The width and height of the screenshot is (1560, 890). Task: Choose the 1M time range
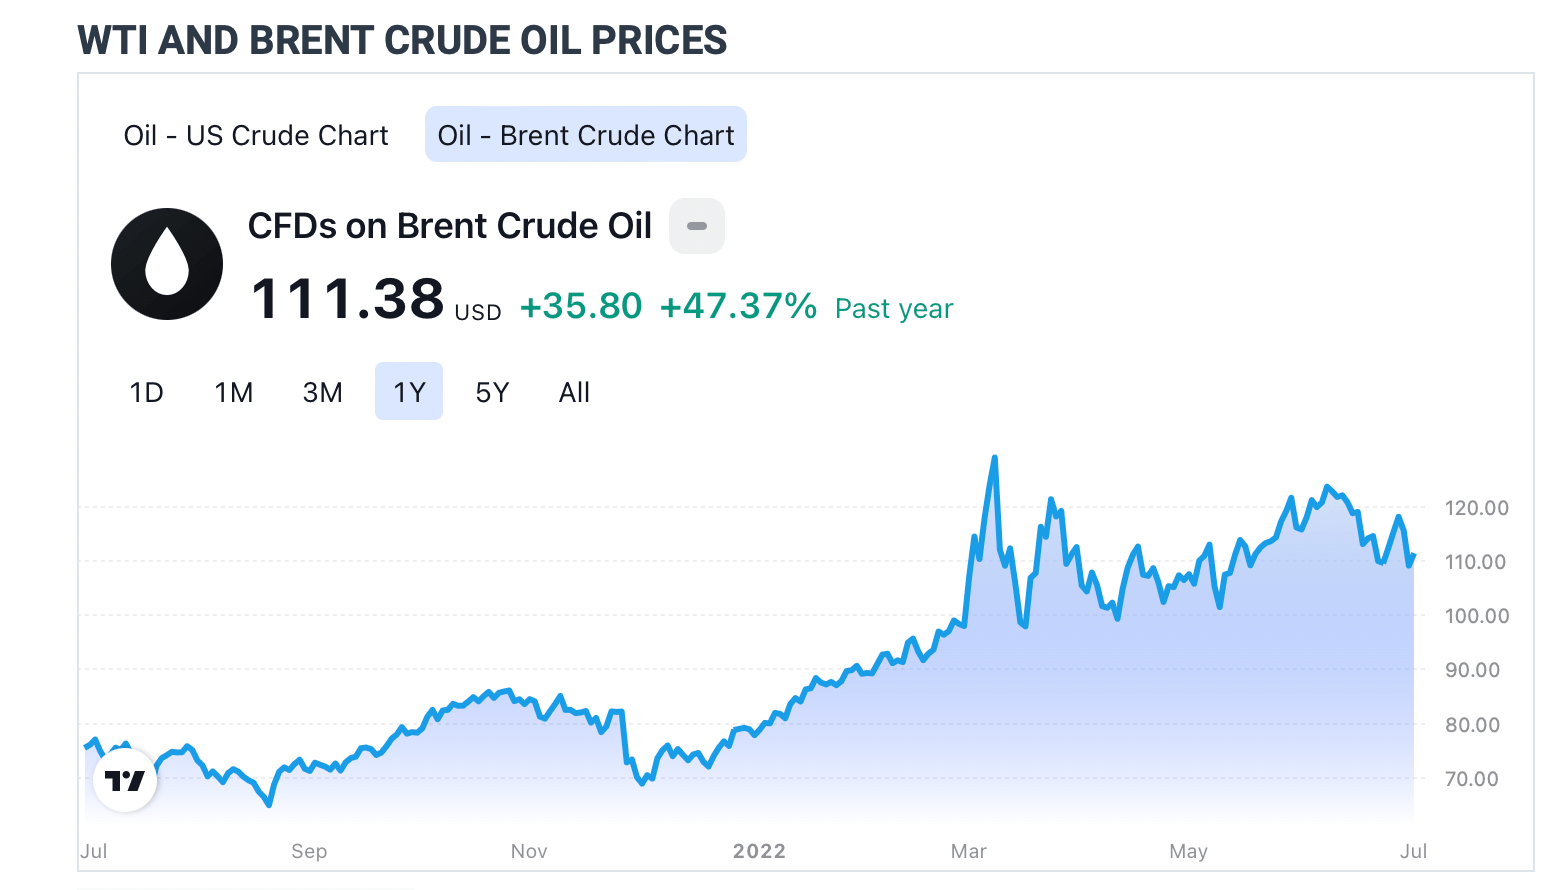coord(234,392)
